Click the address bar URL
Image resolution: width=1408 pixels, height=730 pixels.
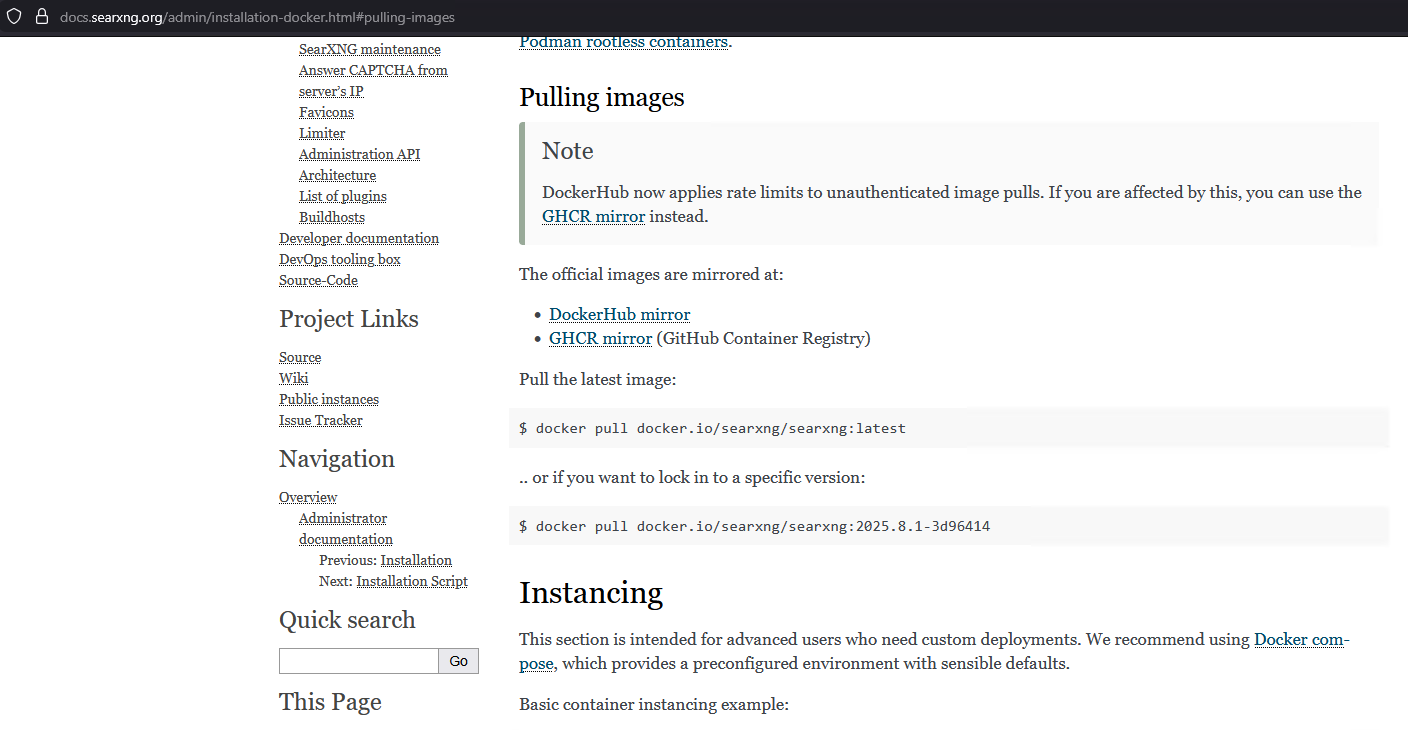coord(258,17)
